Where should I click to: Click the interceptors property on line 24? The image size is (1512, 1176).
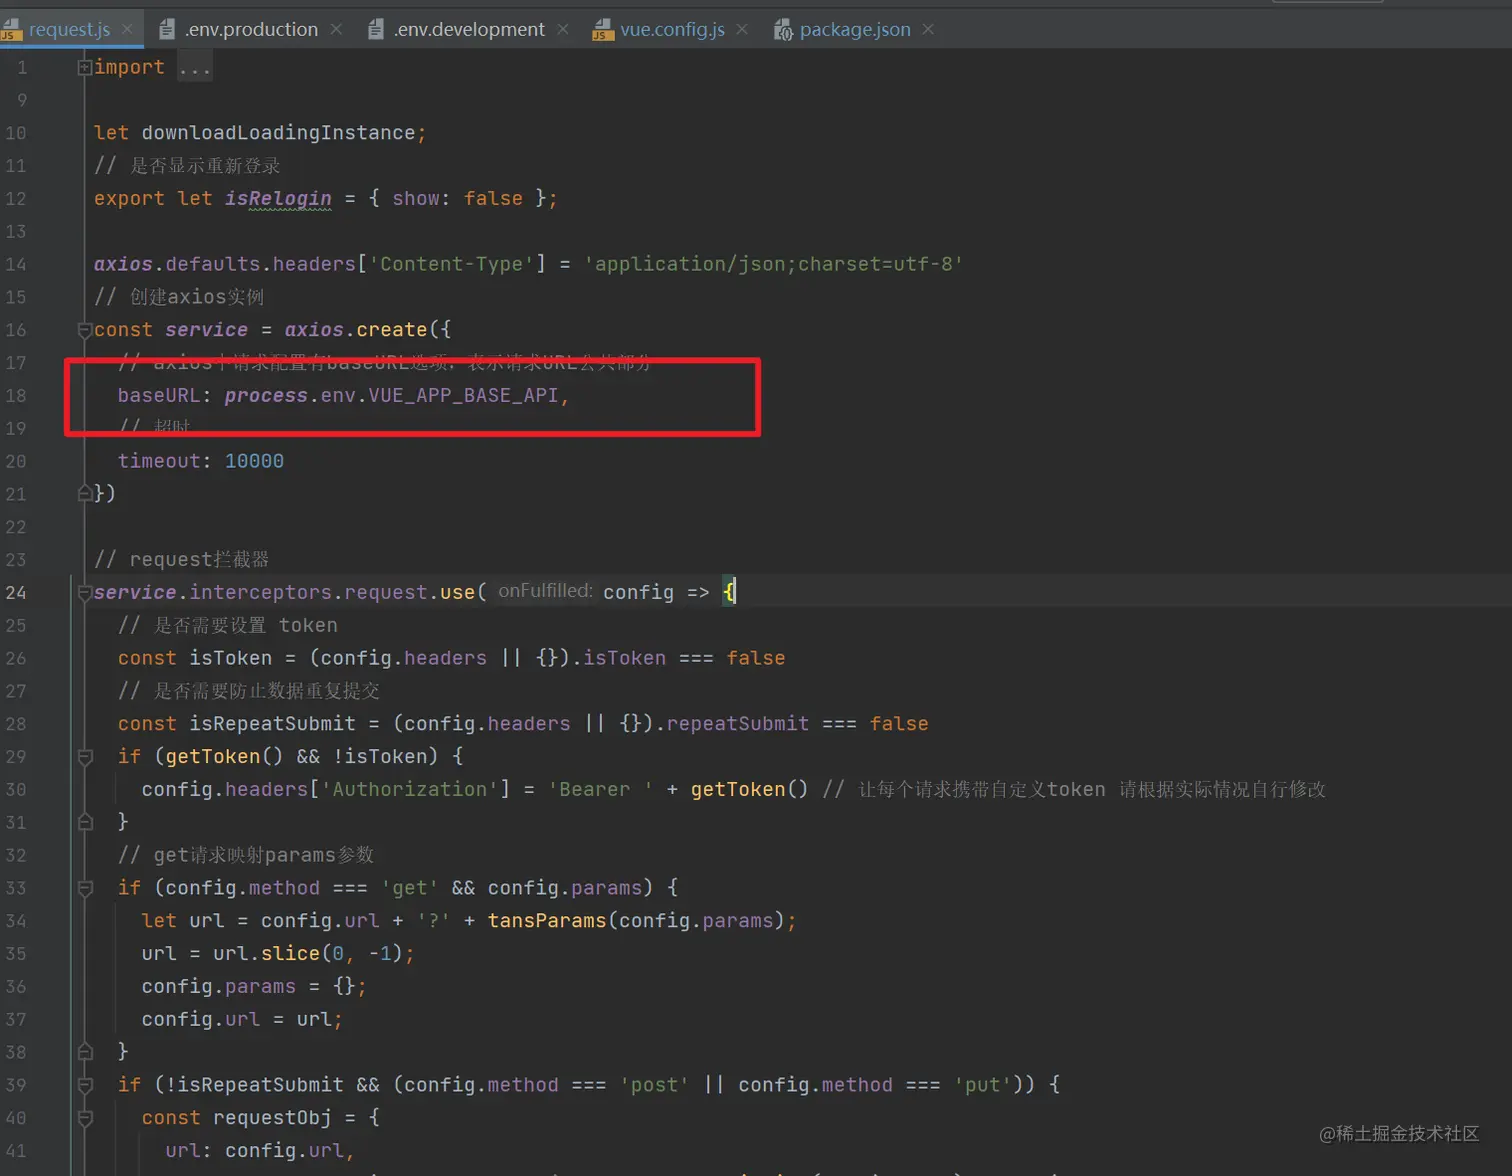[261, 592]
